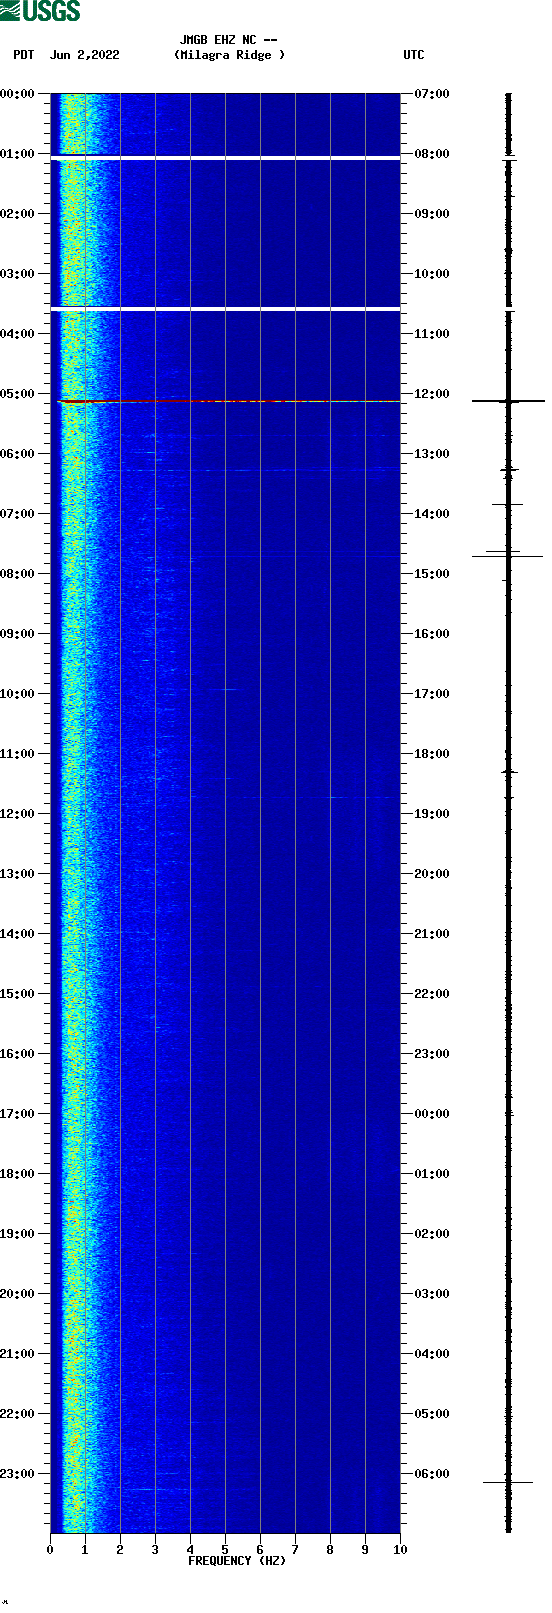552x1613 pixels.
Task: Click the date 'Jun 2,2022'
Action: click(85, 55)
